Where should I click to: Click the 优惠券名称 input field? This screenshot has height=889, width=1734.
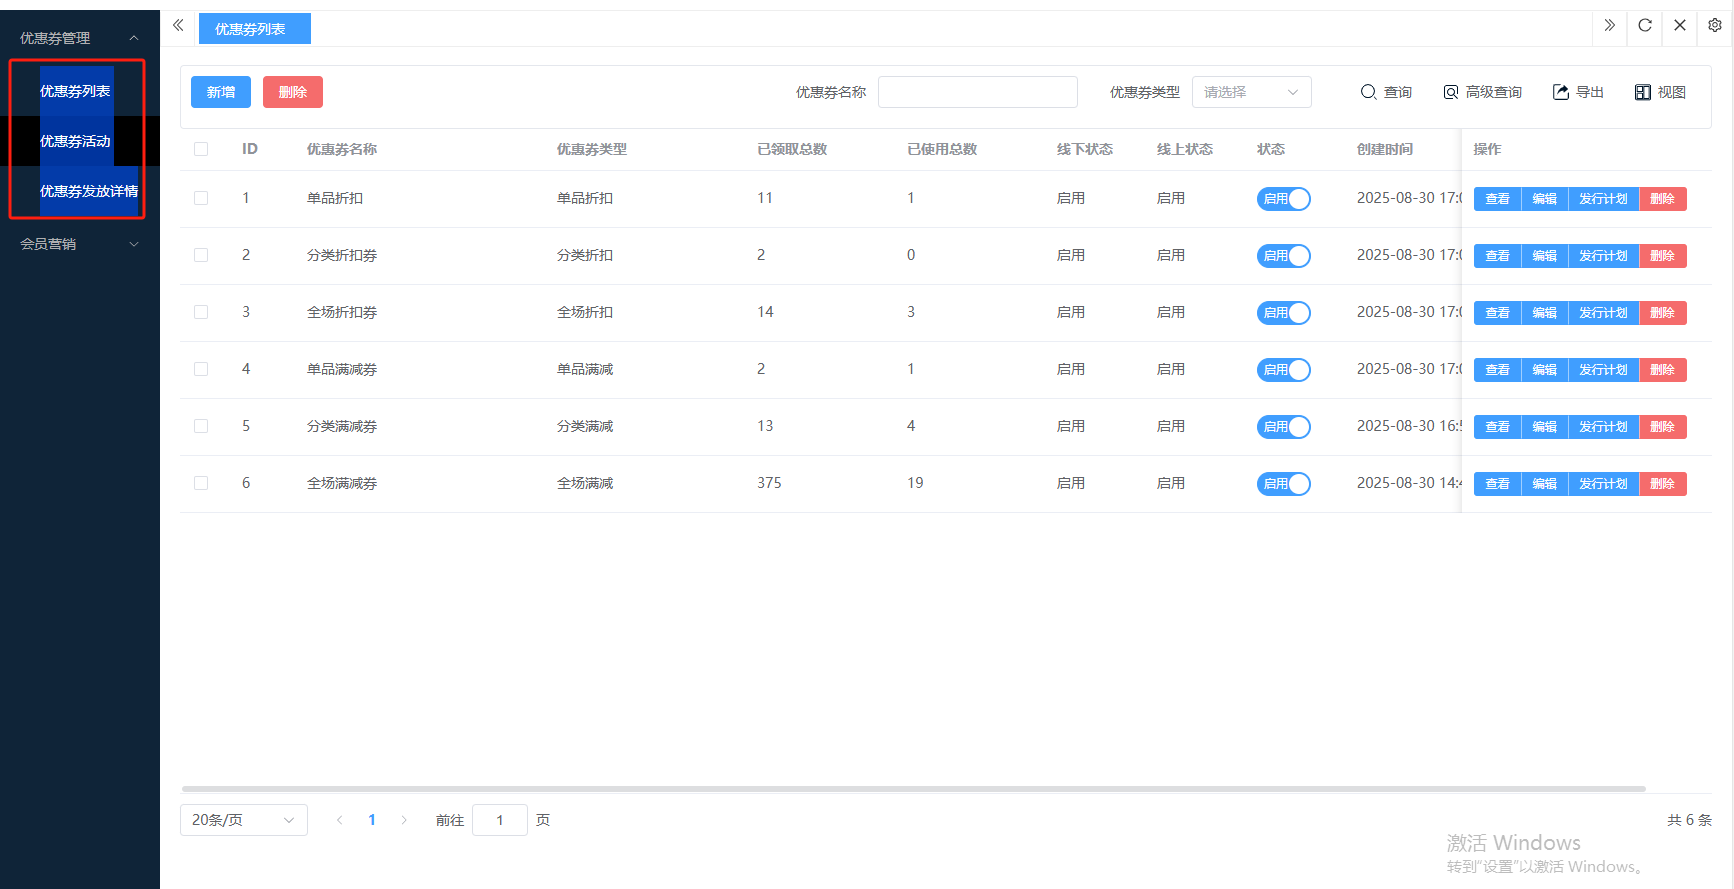click(x=977, y=92)
